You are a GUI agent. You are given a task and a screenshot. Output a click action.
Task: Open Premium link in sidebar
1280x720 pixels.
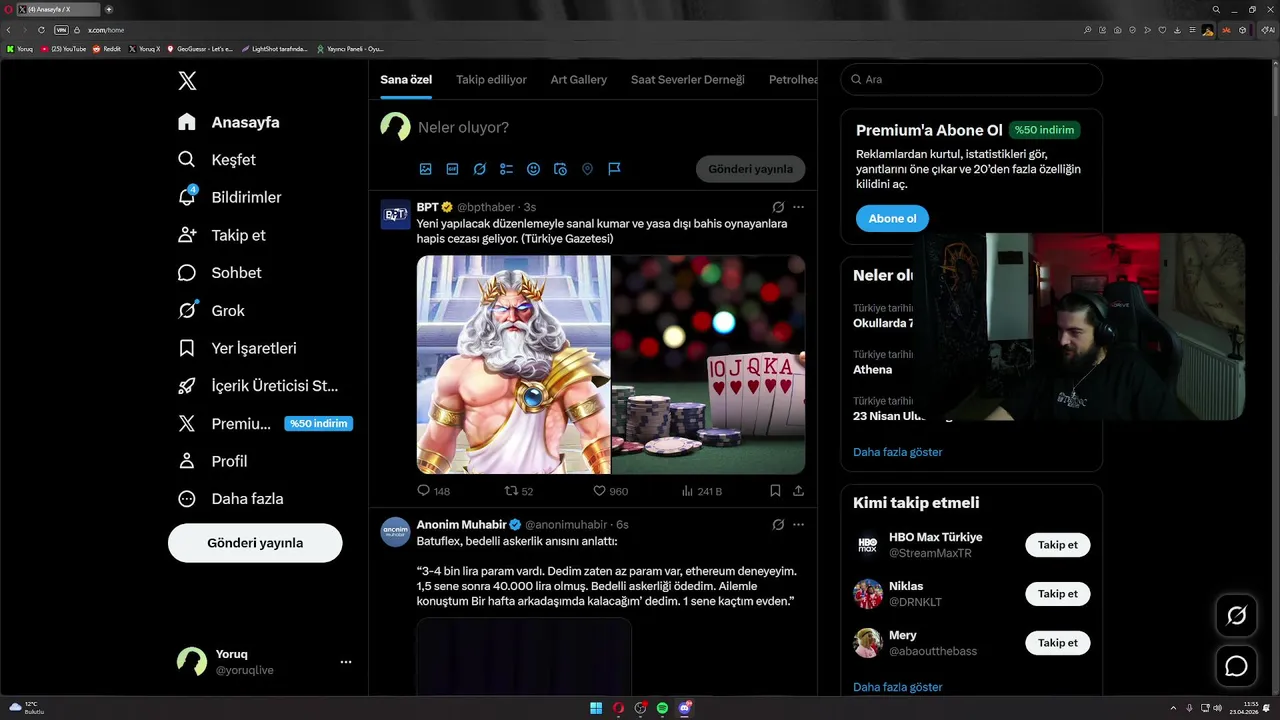click(x=264, y=424)
